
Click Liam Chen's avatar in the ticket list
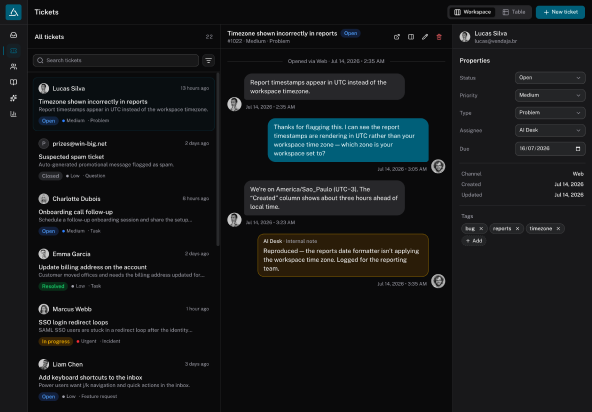pos(44,364)
